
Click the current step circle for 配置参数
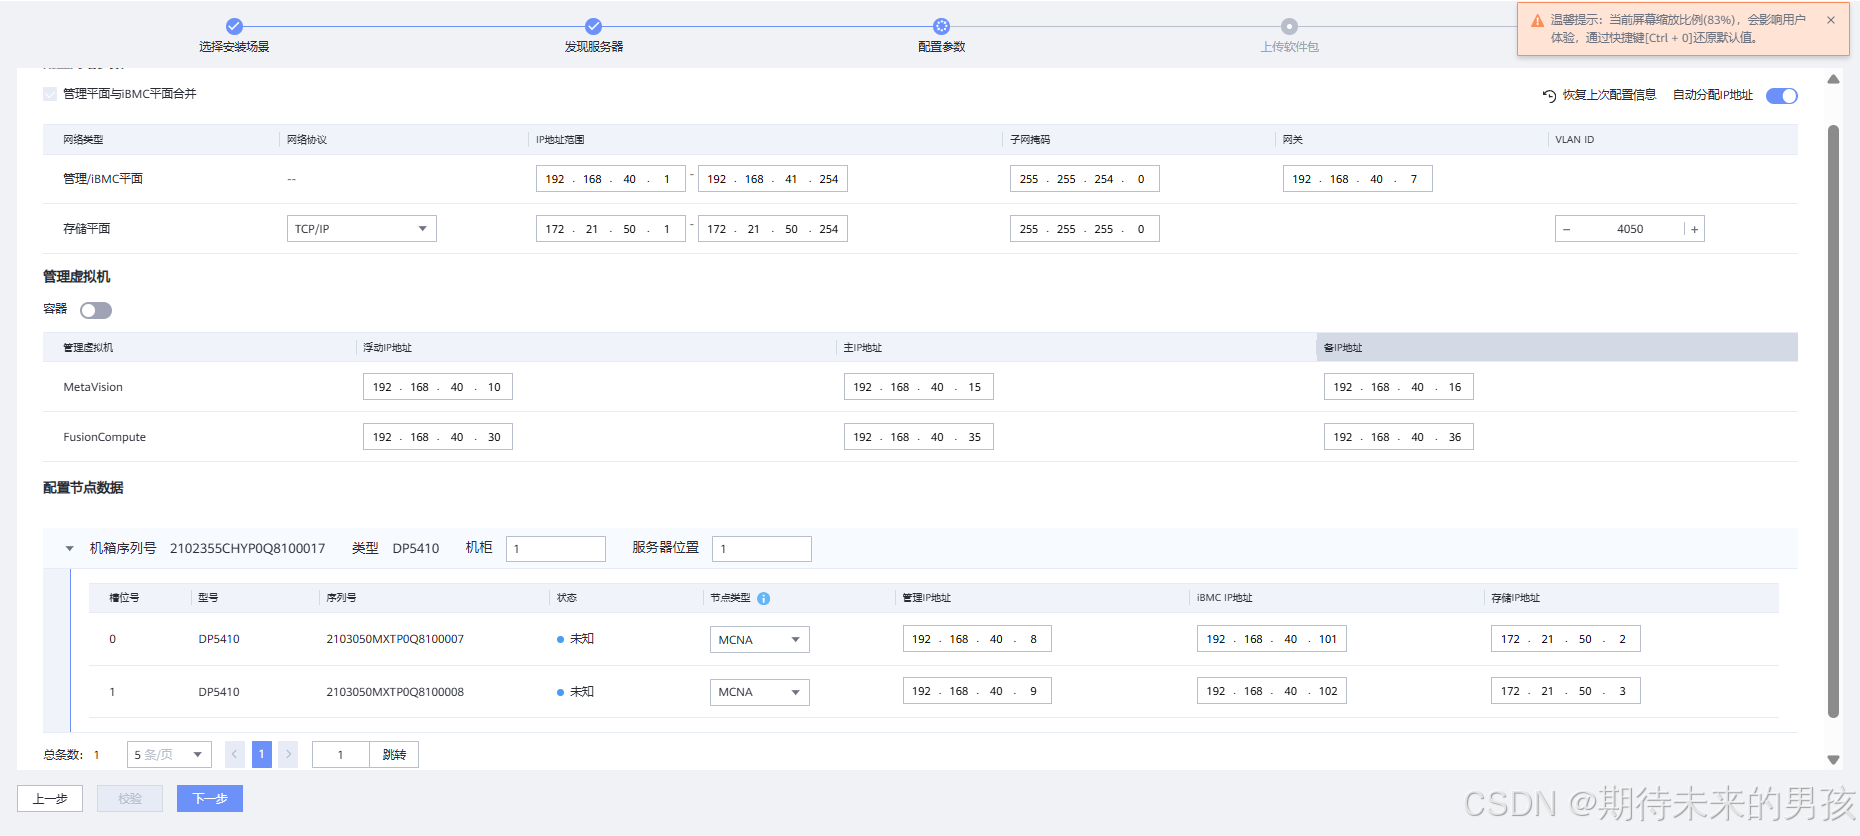click(x=941, y=26)
